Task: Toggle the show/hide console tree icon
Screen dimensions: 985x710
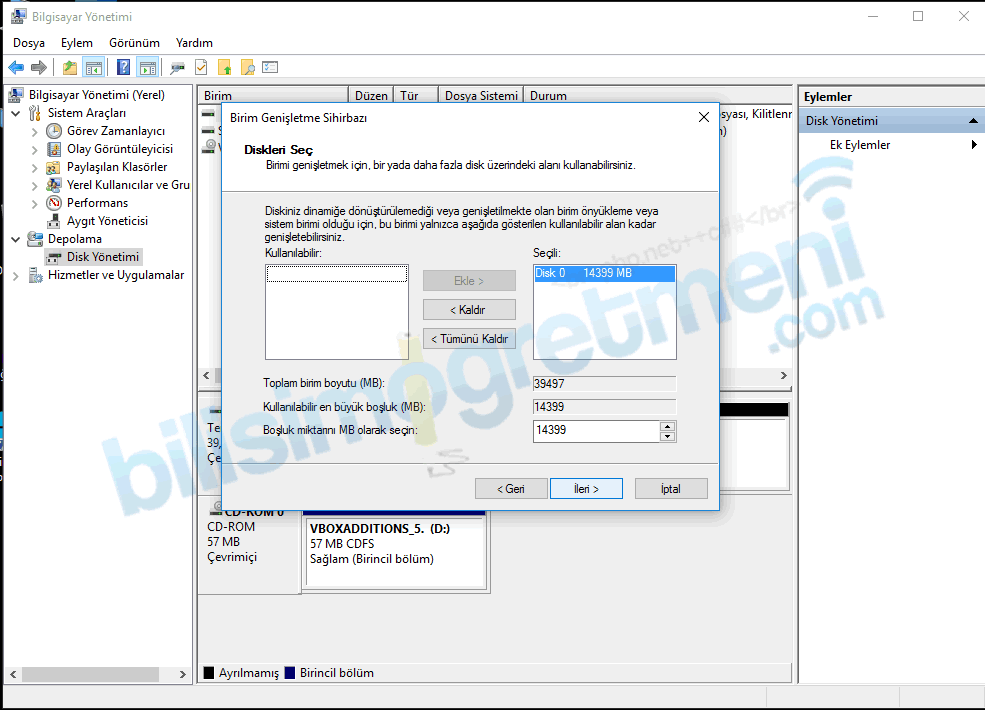Action: (x=94, y=68)
